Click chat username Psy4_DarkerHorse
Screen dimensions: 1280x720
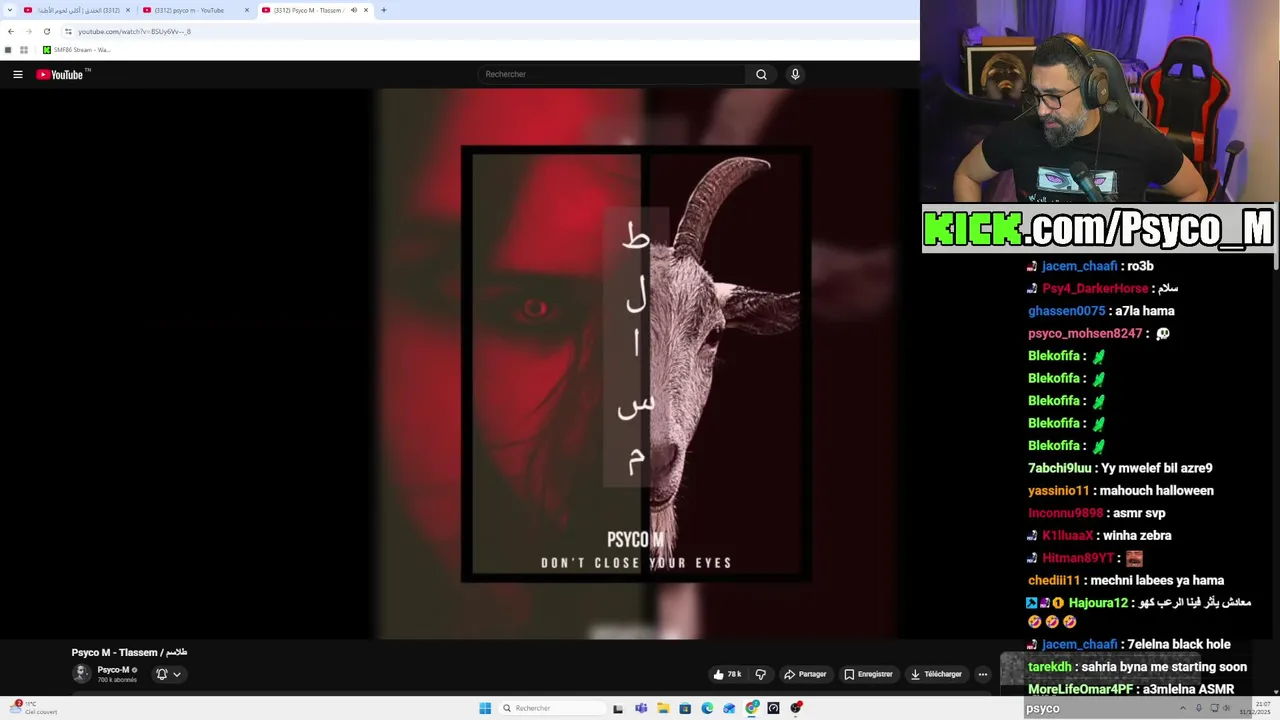pos(1095,288)
